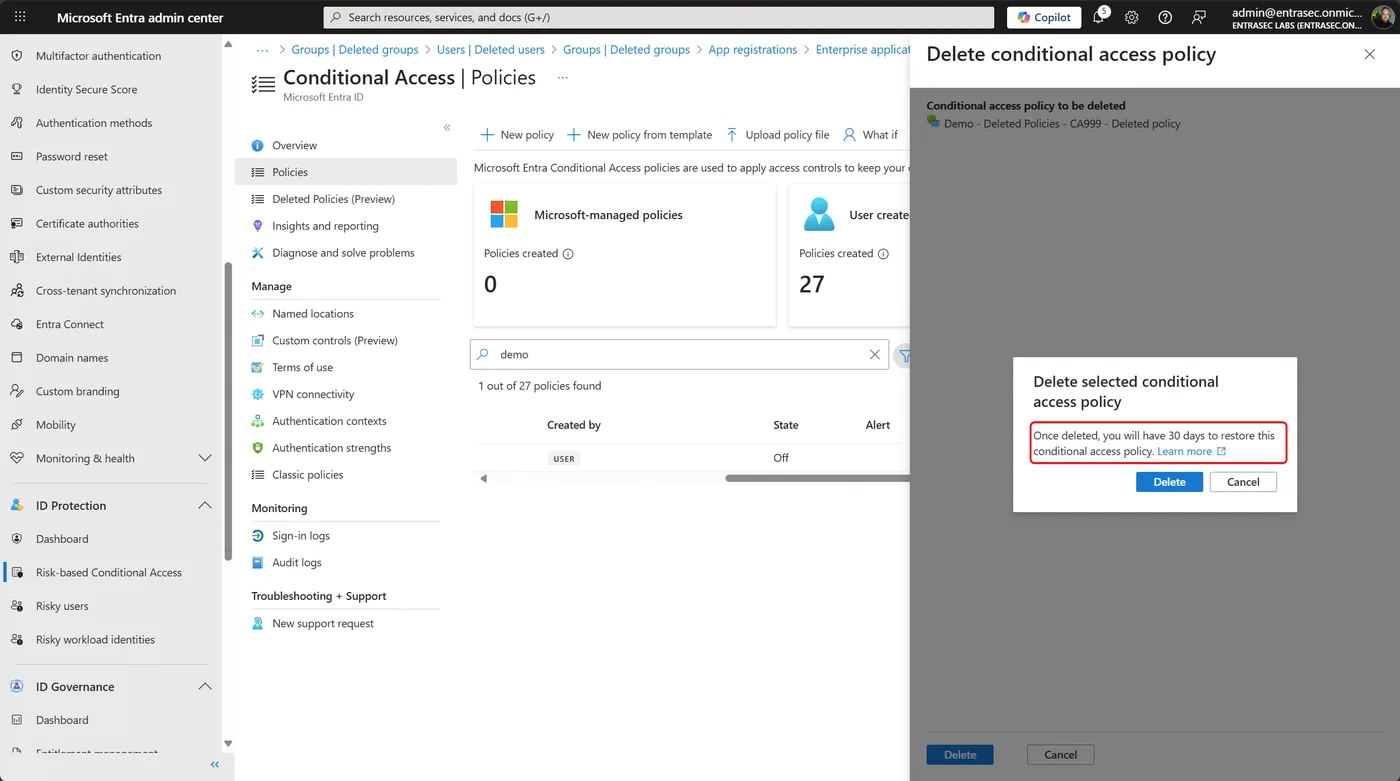Open App registrations breadcrumb link
This screenshot has width=1400, height=781.
753,49
